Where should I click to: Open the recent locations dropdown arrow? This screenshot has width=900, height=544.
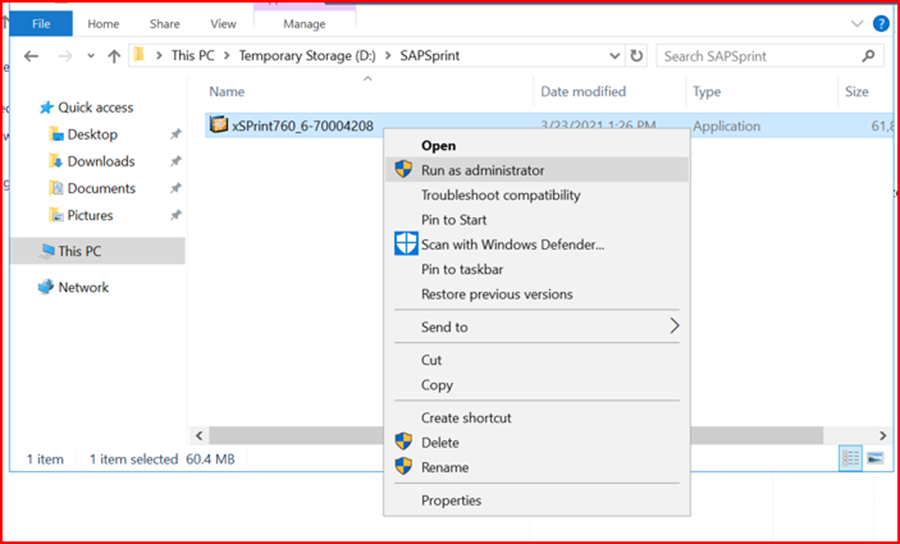pyautogui.click(x=91, y=56)
